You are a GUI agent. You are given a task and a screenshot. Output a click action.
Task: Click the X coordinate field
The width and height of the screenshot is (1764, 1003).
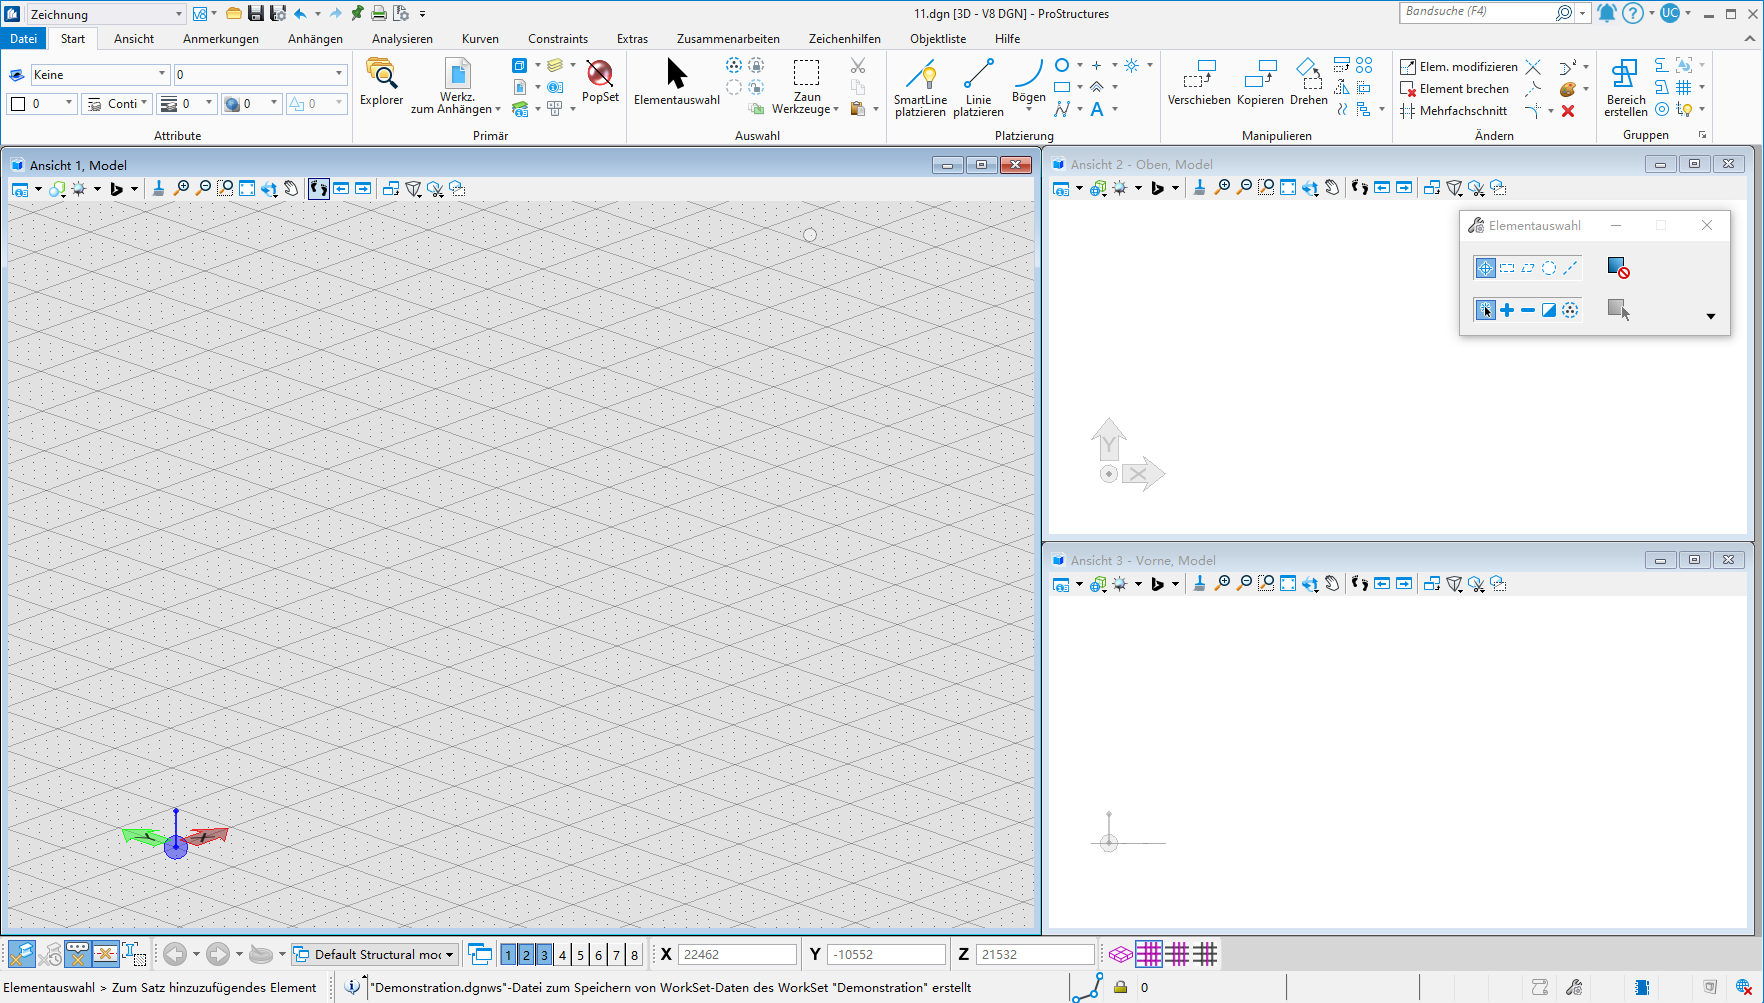(737, 955)
